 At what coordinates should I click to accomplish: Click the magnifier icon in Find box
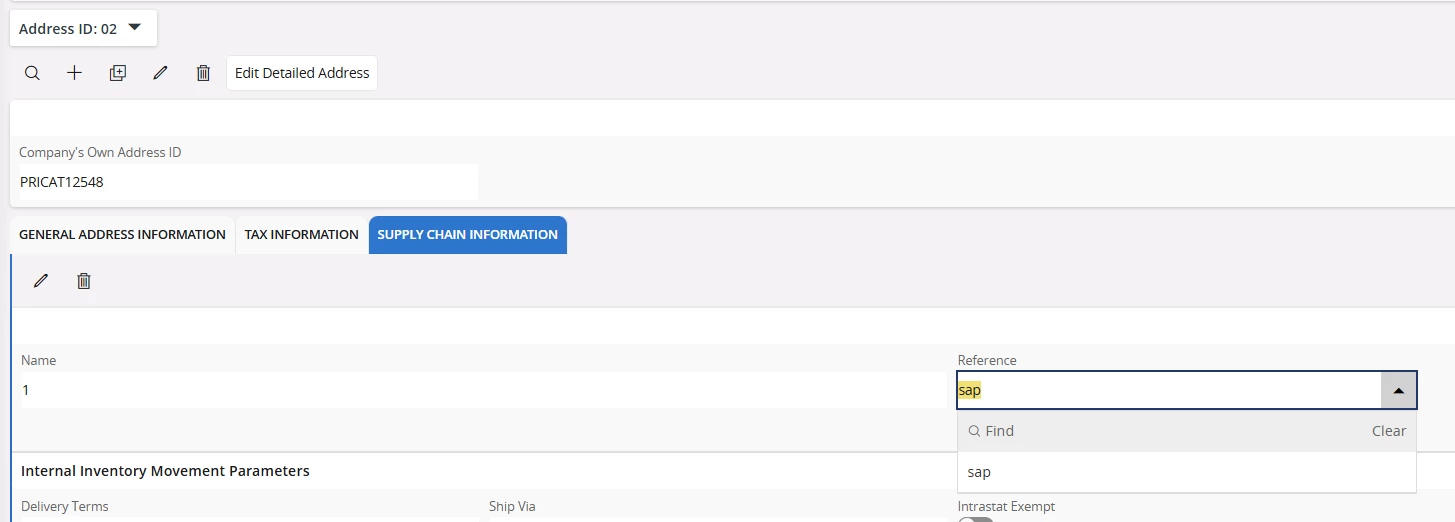click(x=973, y=431)
